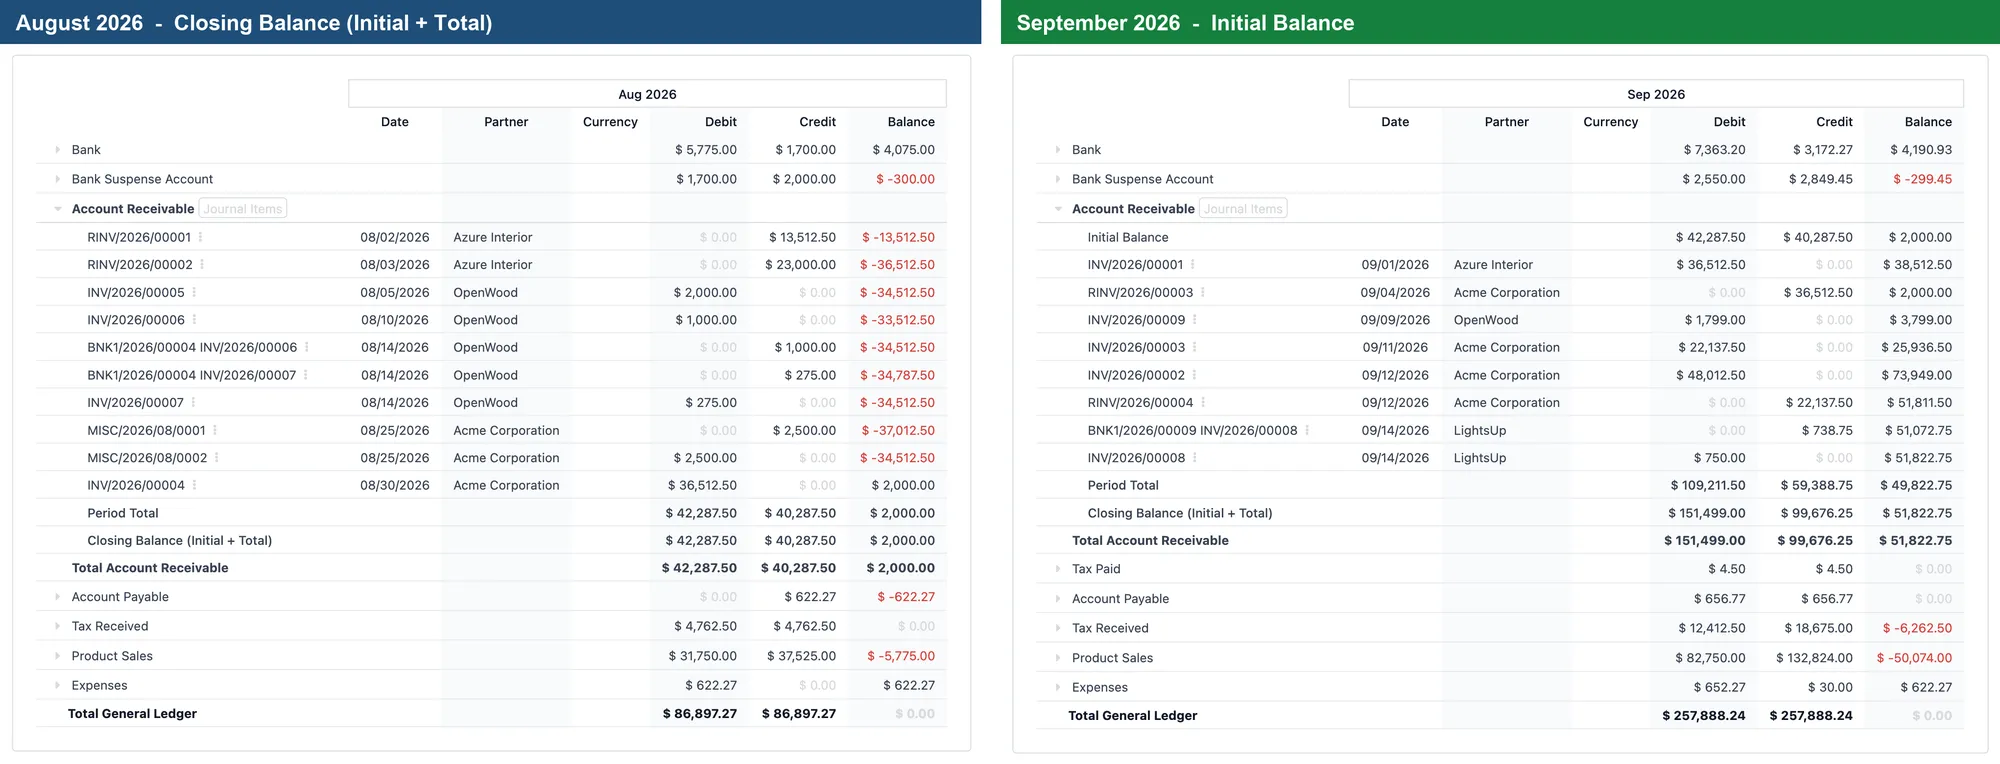The width and height of the screenshot is (2000, 764).
Task: Expand Expenses in the September report
Action: click(x=1058, y=687)
